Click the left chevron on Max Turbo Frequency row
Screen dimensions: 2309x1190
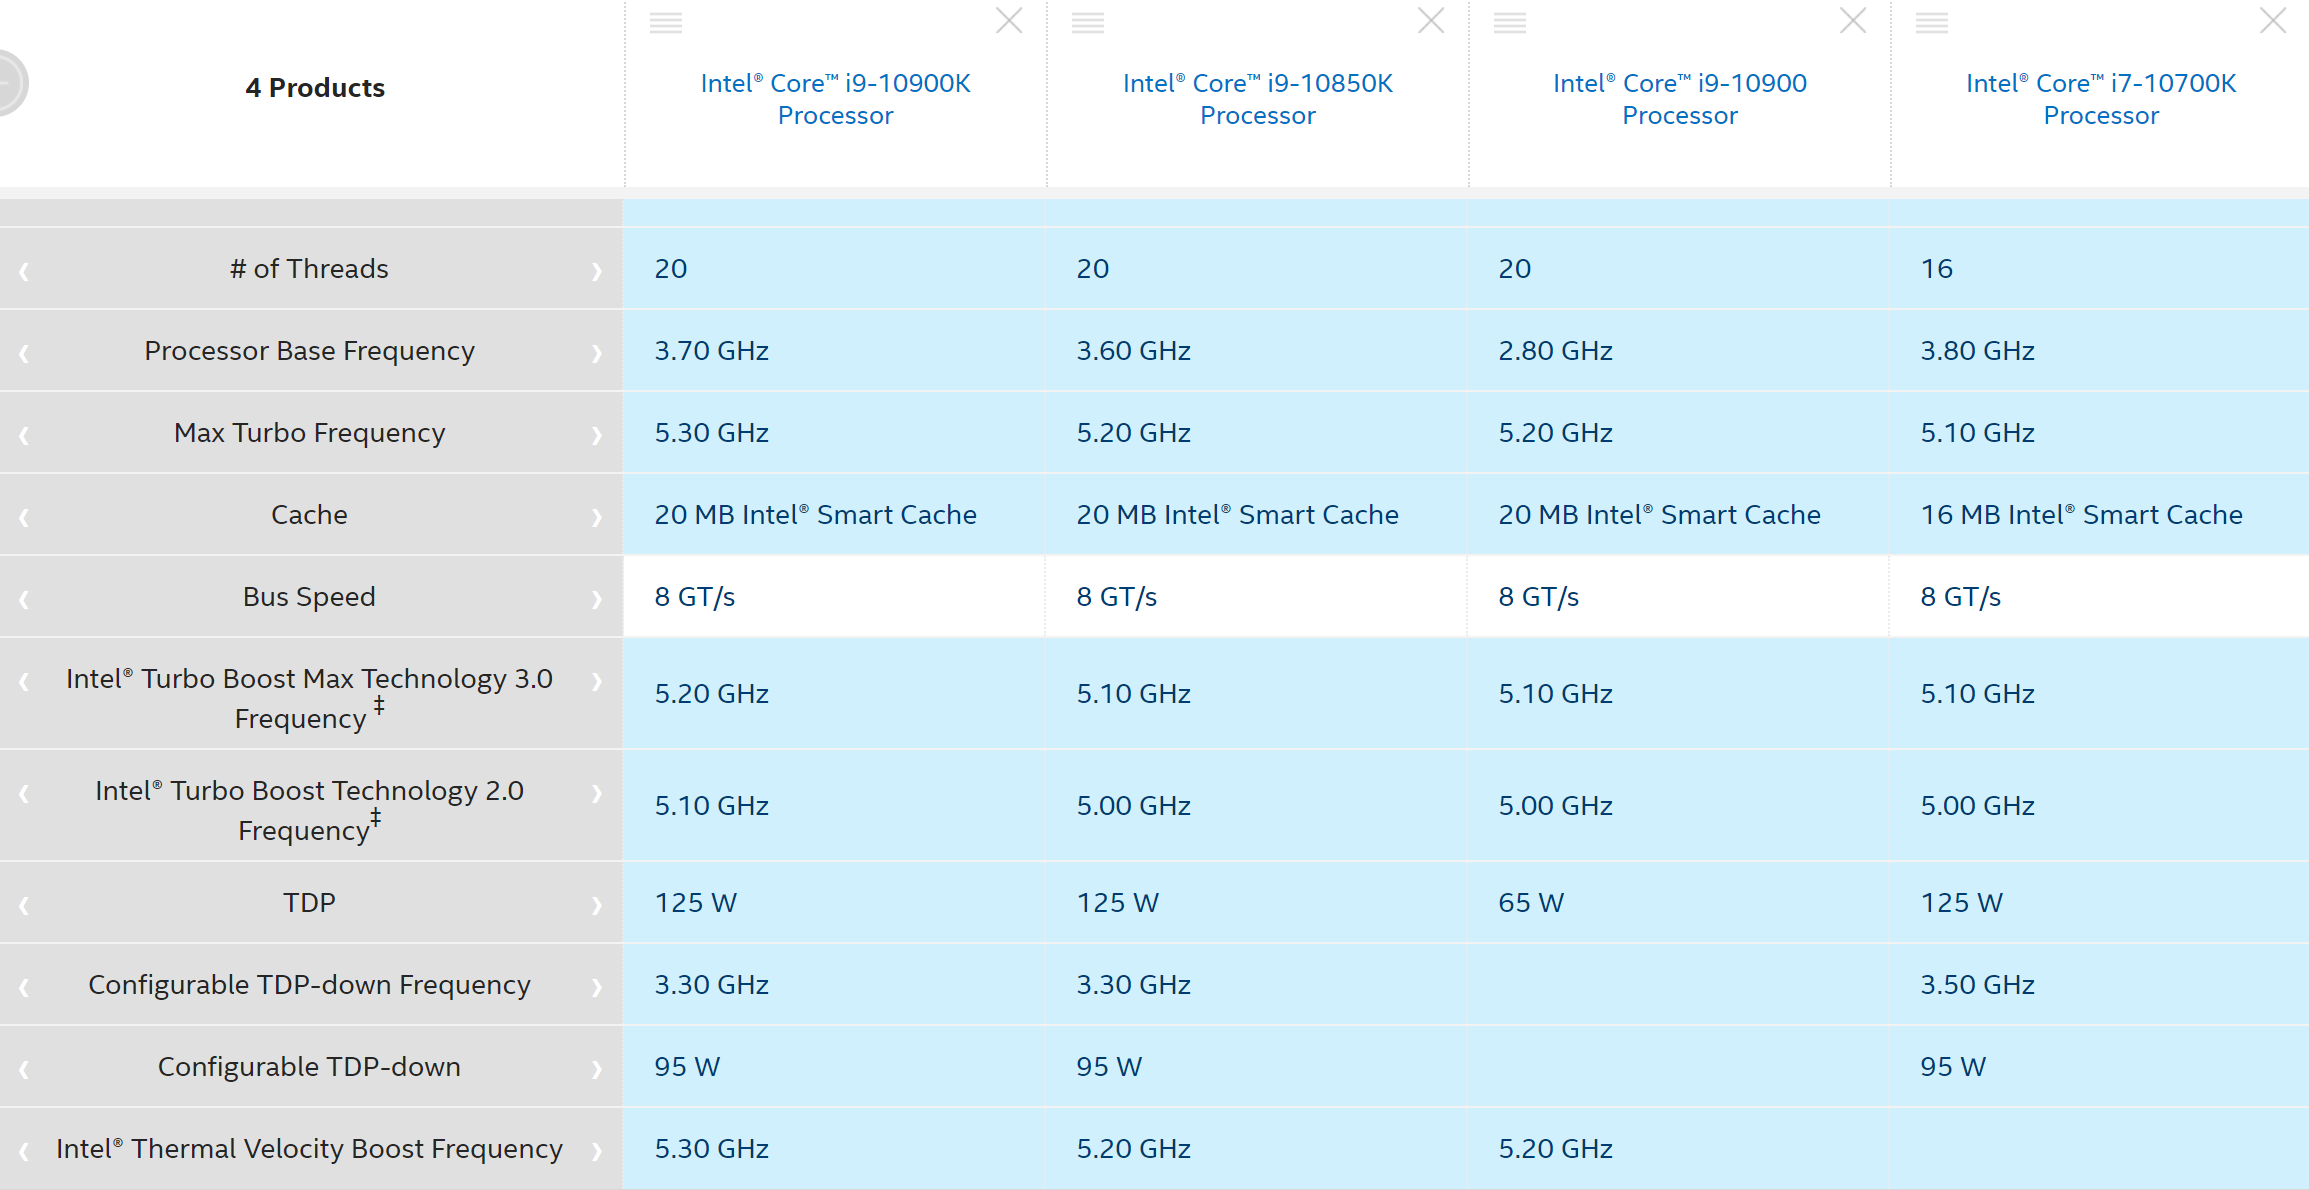[24, 435]
